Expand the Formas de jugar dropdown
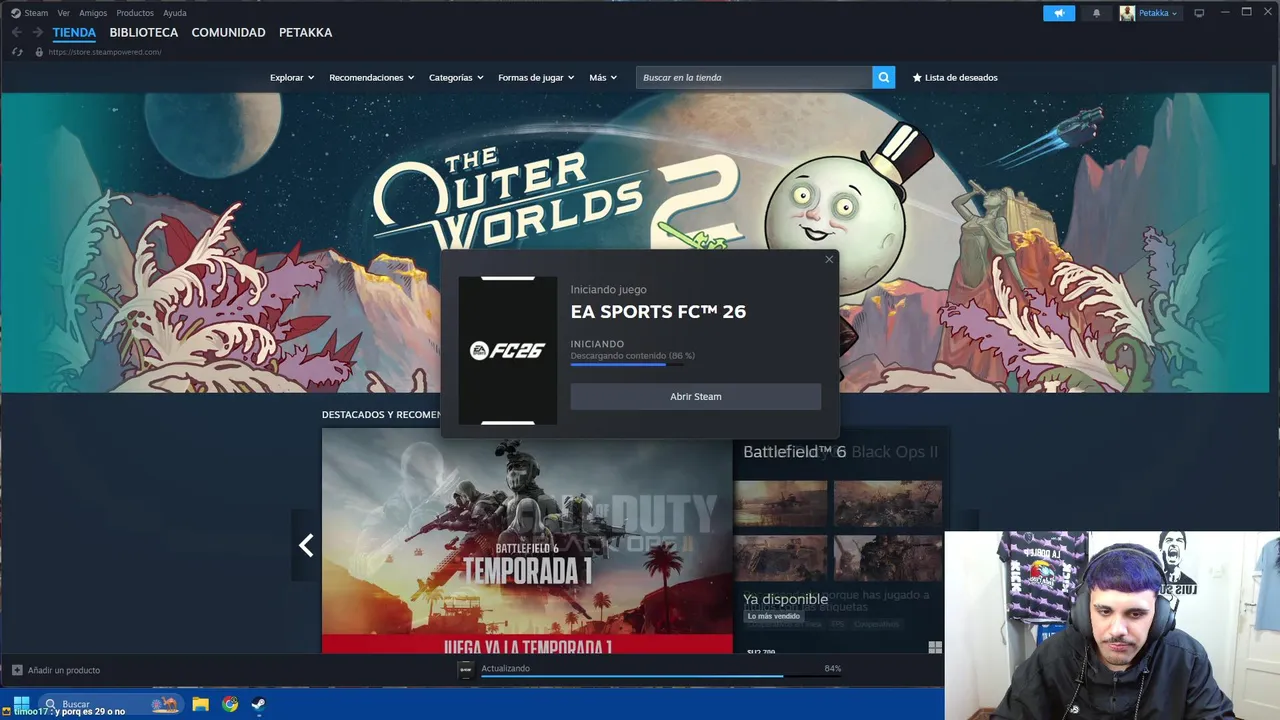 tap(536, 77)
